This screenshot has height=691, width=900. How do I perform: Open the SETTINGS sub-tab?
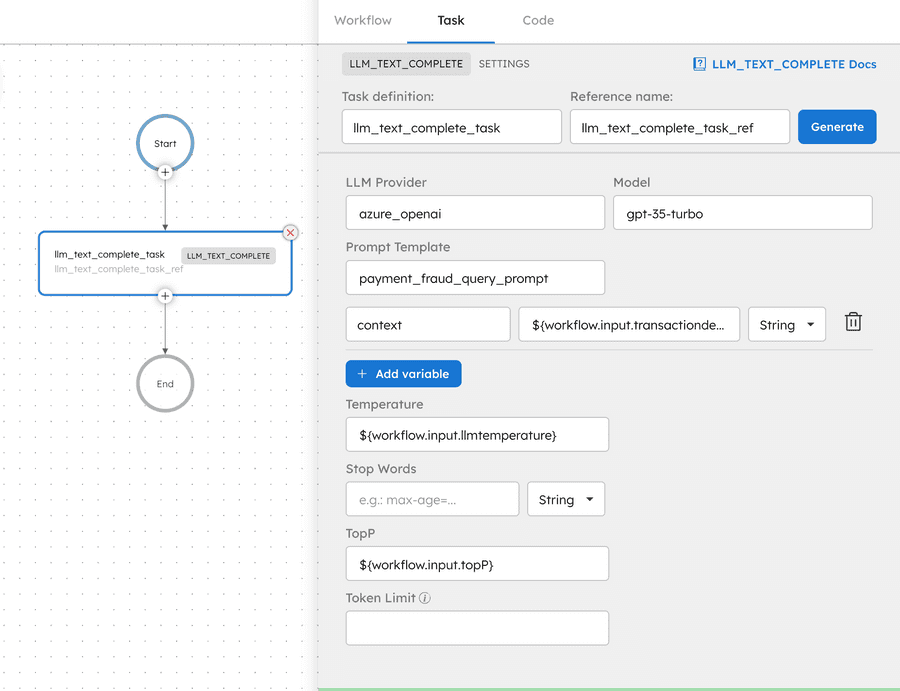tap(504, 64)
